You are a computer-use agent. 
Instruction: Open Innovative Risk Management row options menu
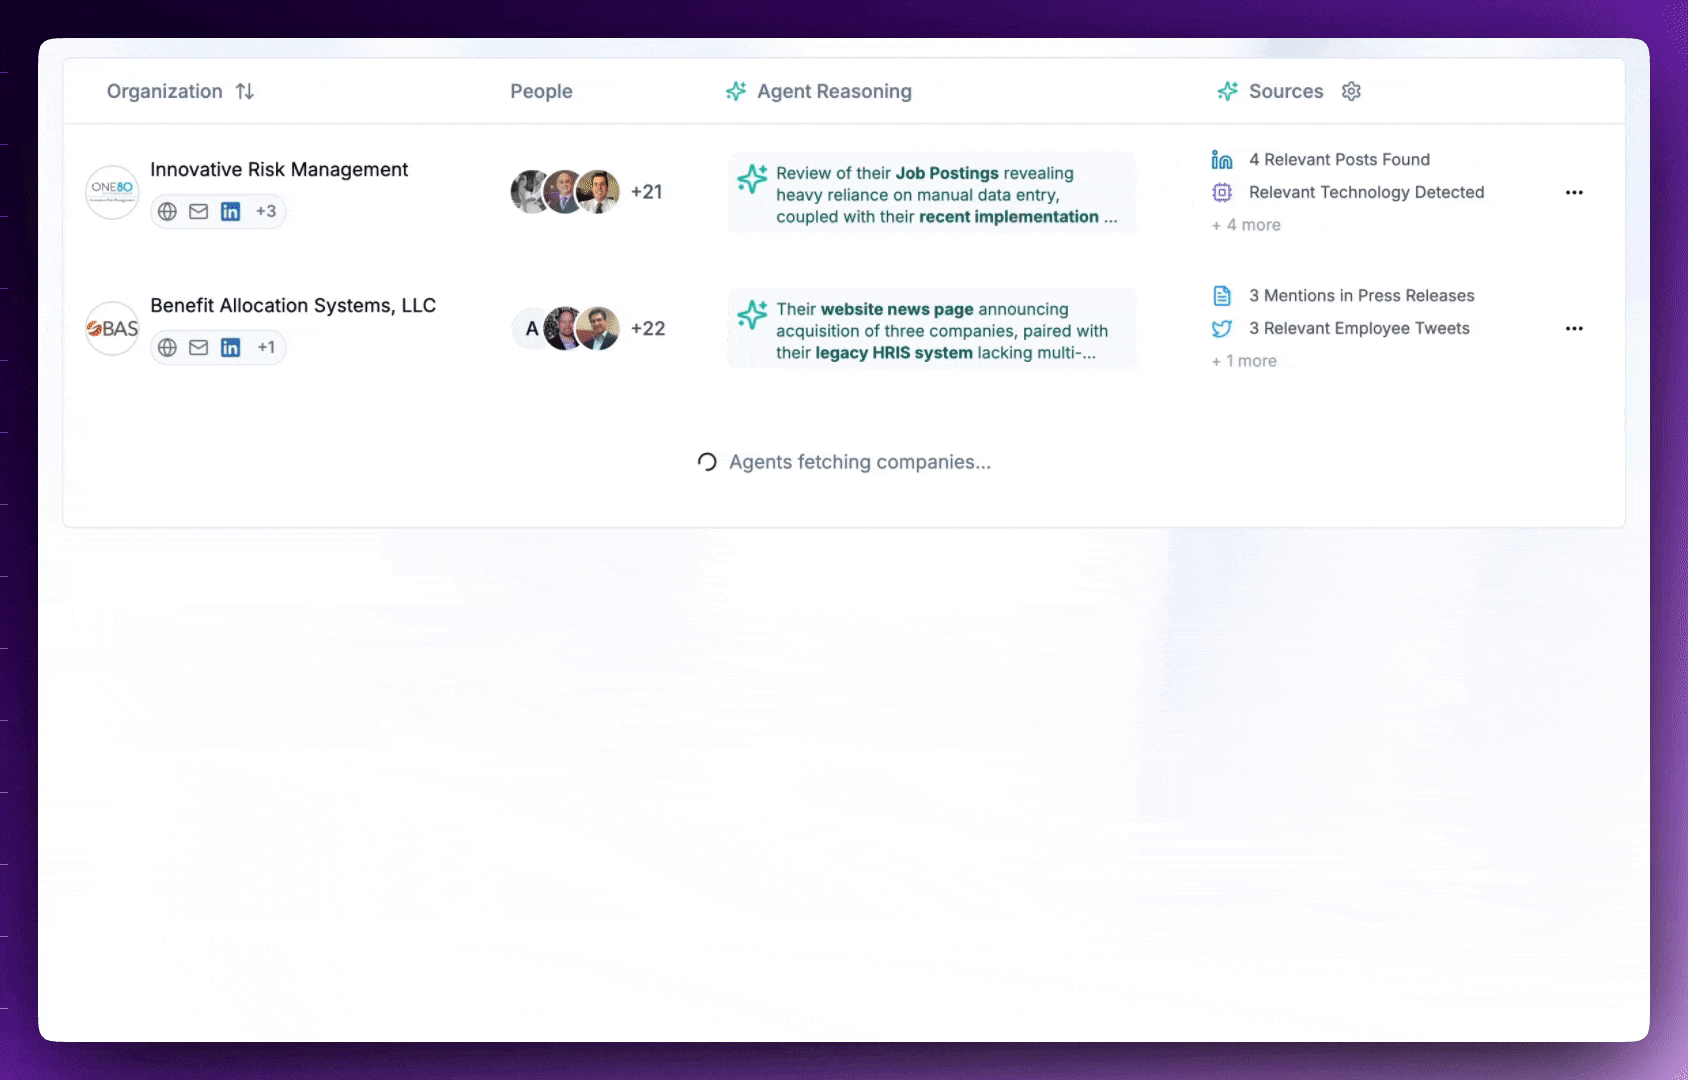(1574, 193)
